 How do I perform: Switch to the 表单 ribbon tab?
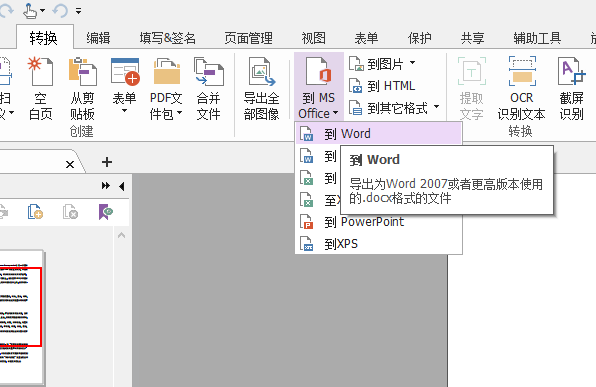click(366, 38)
